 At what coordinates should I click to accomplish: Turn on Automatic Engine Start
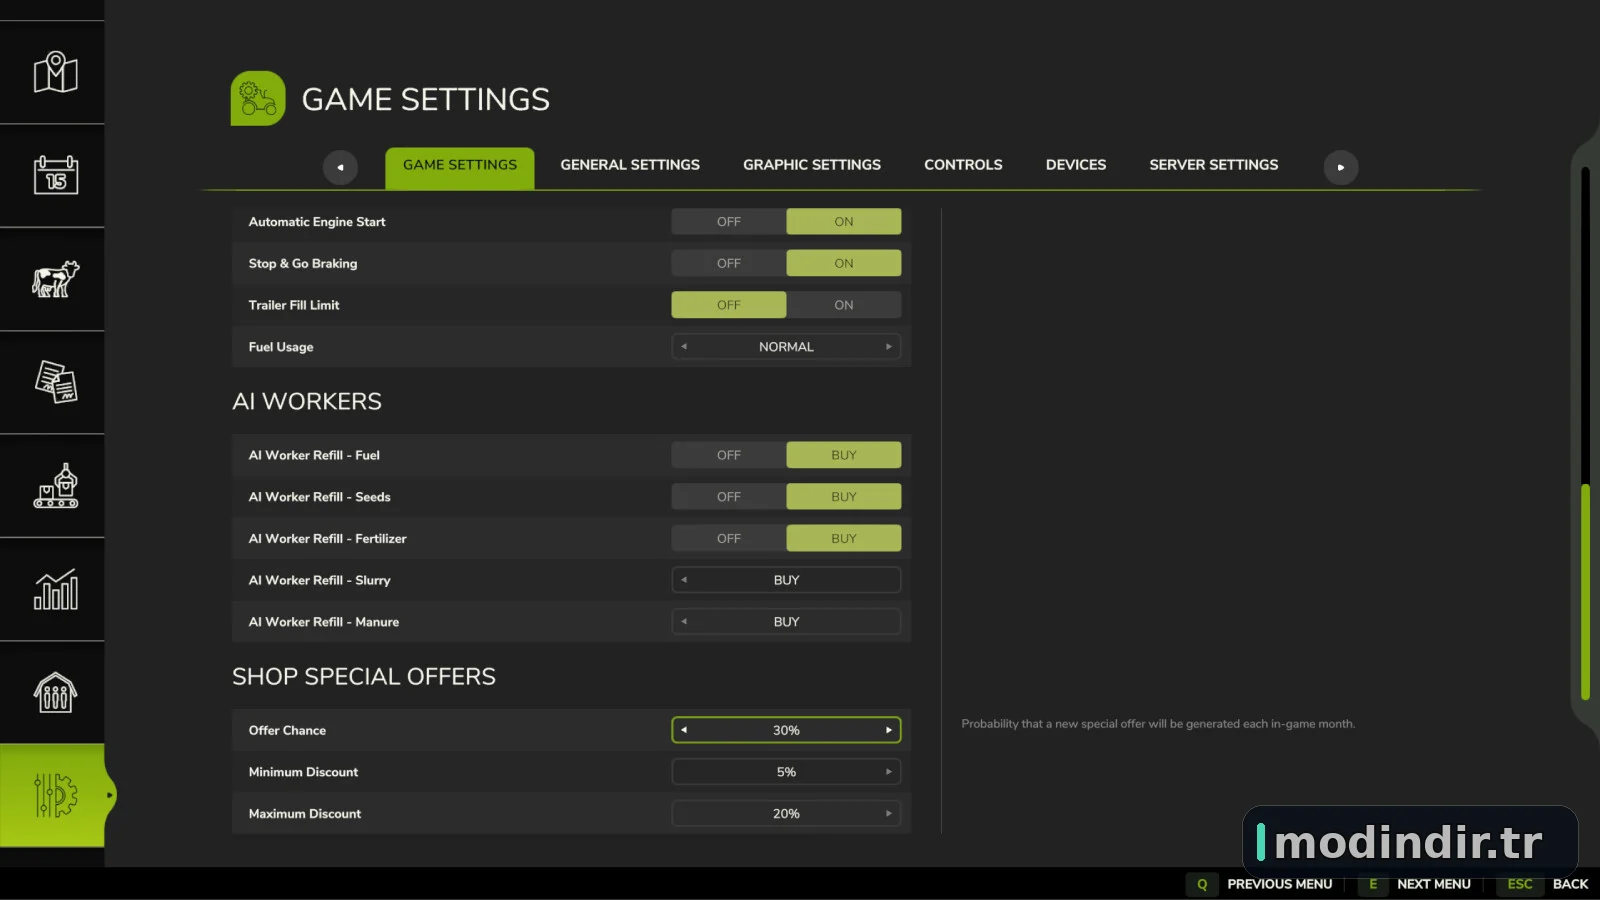point(844,222)
